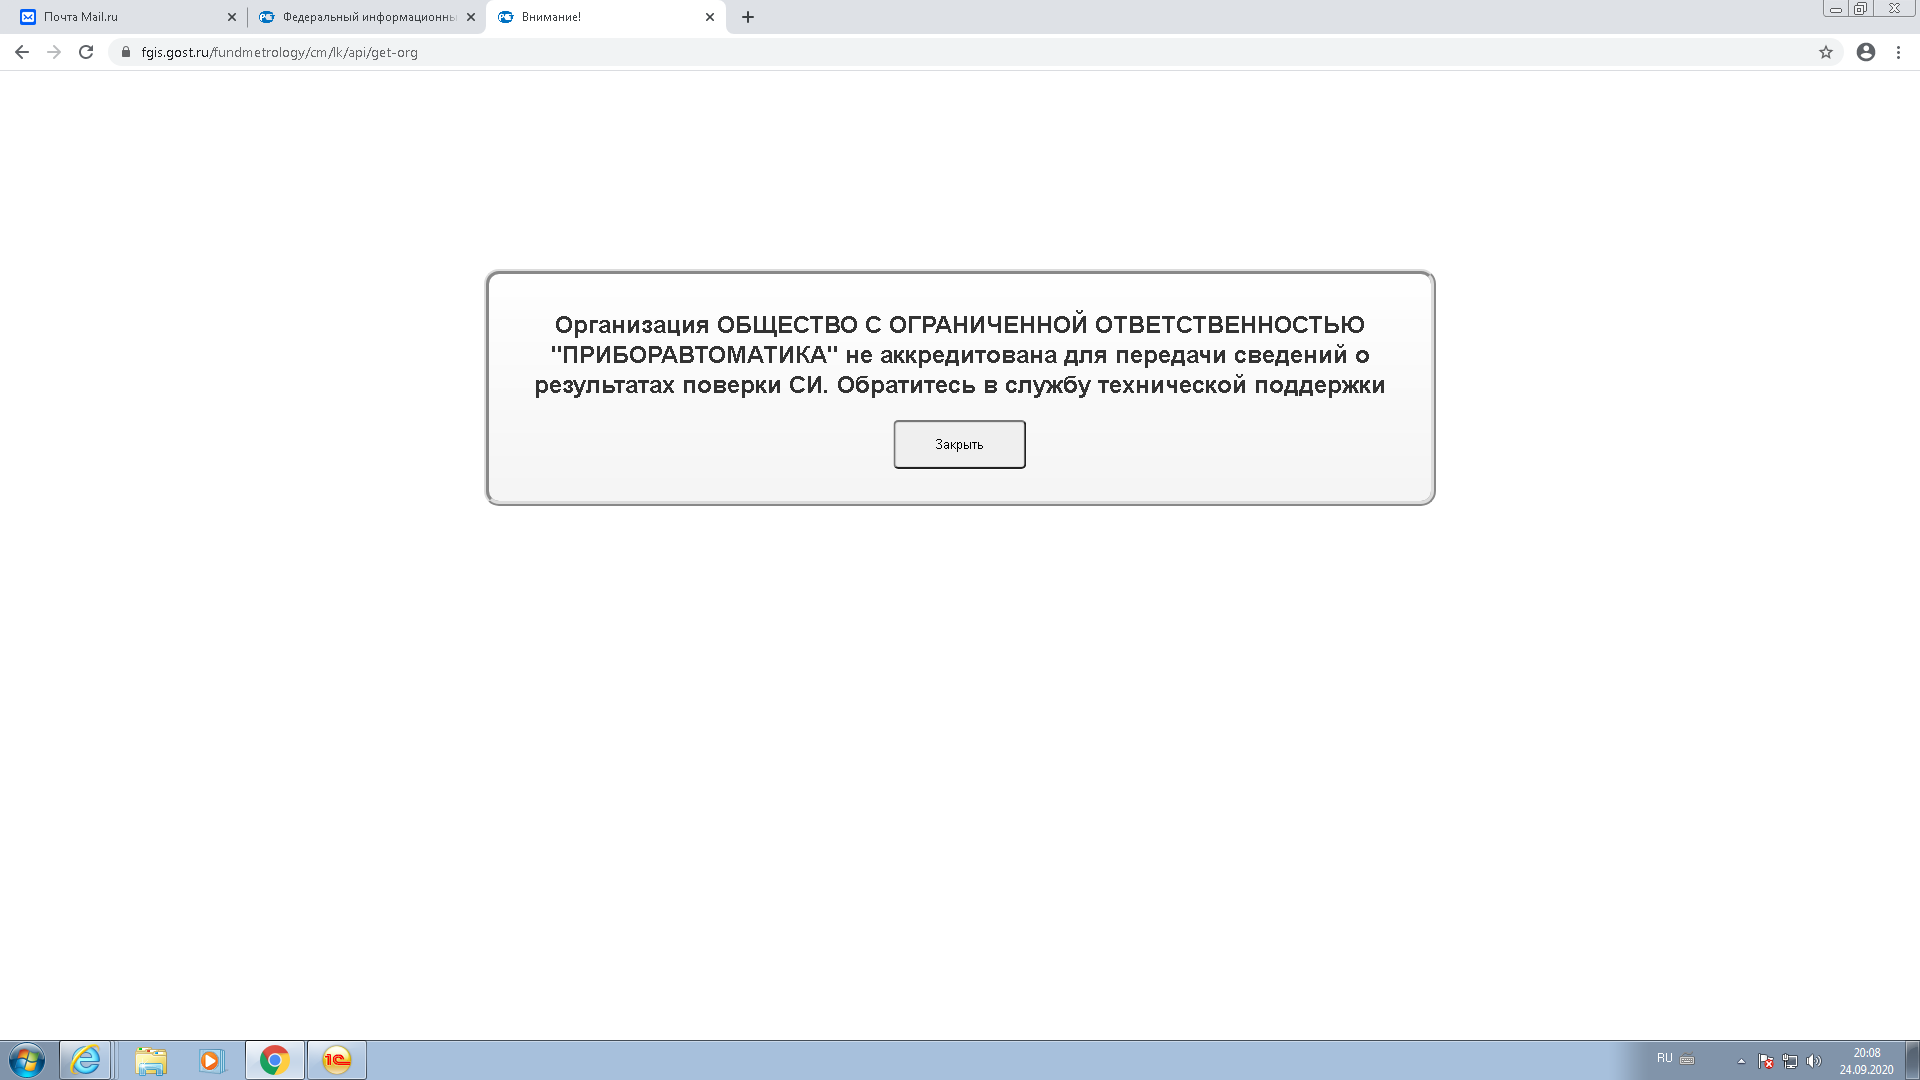Launch Internet Explorer from the taskbar

86,1060
